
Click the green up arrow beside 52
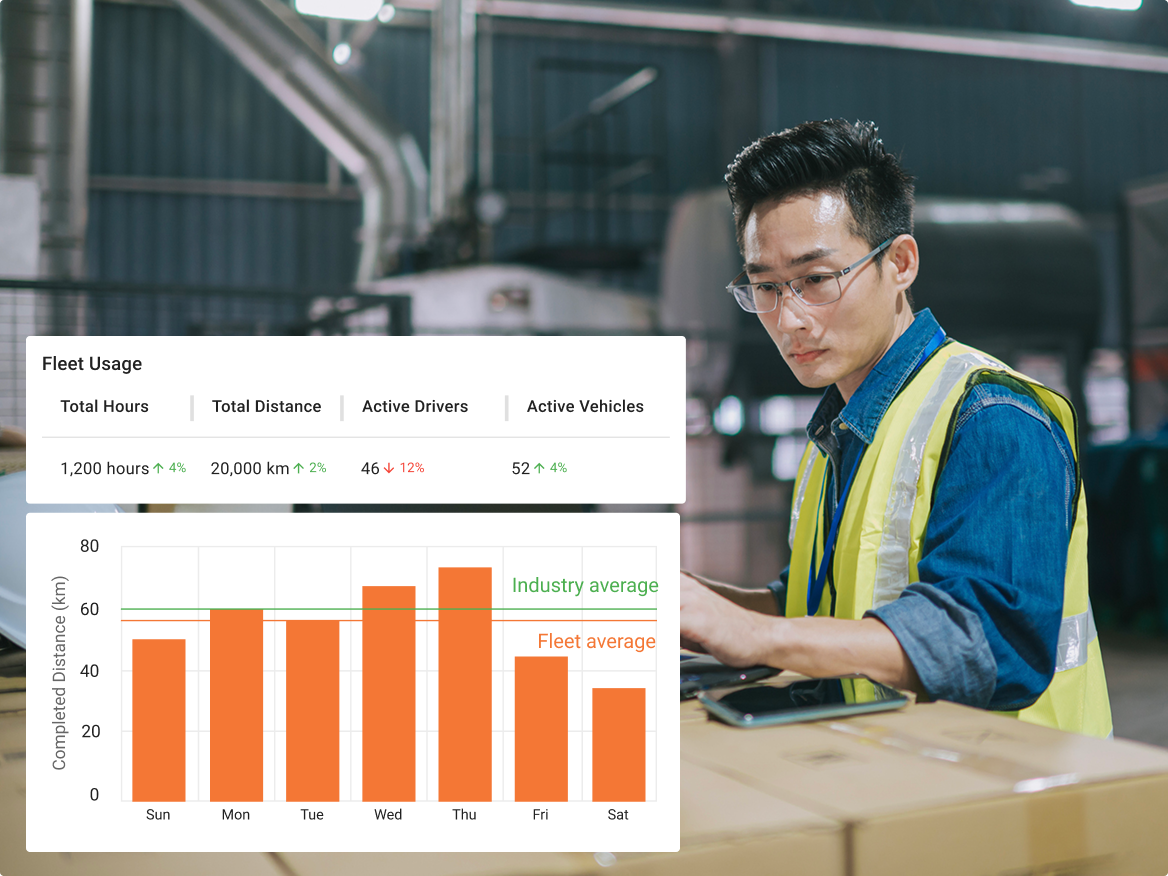coord(539,468)
